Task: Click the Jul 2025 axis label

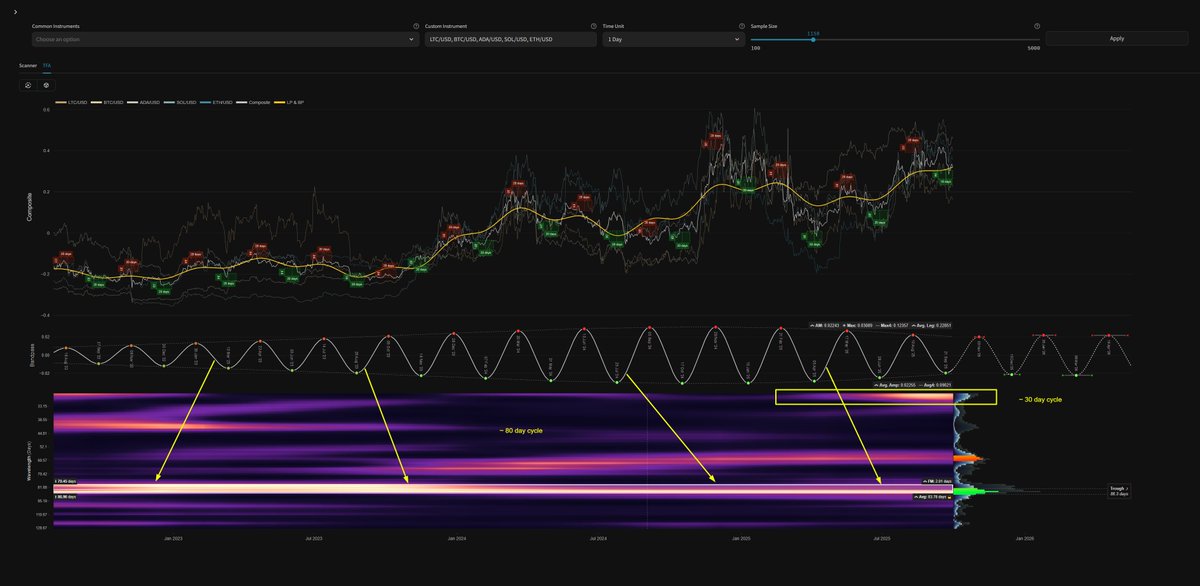Action: pyautogui.click(x=882, y=538)
